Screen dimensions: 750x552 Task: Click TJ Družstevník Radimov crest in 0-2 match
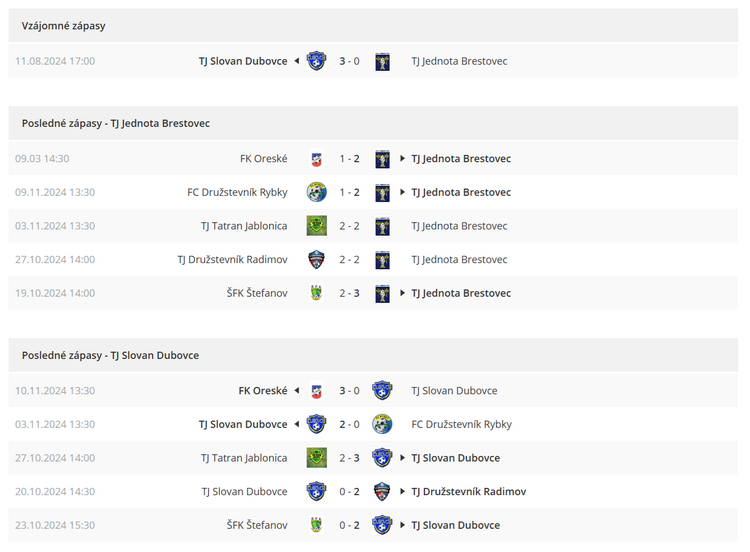(382, 491)
